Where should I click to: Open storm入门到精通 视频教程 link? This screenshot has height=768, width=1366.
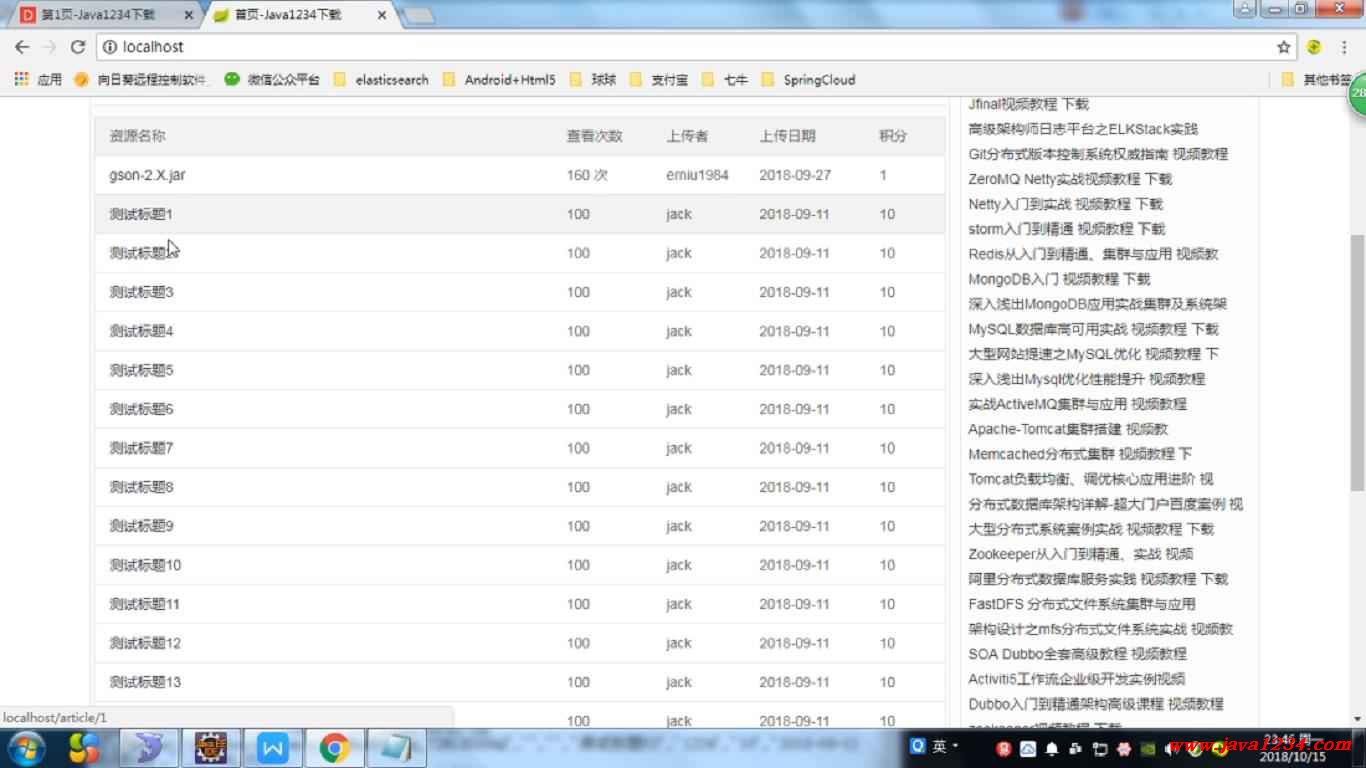[x=1067, y=229]
